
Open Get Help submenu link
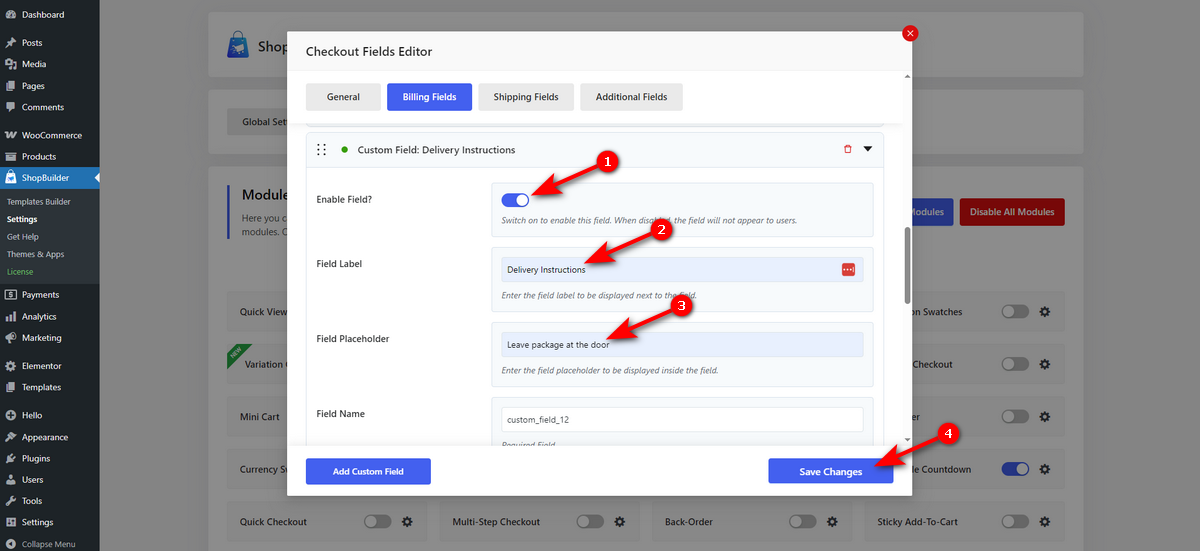tap(23, 237)
